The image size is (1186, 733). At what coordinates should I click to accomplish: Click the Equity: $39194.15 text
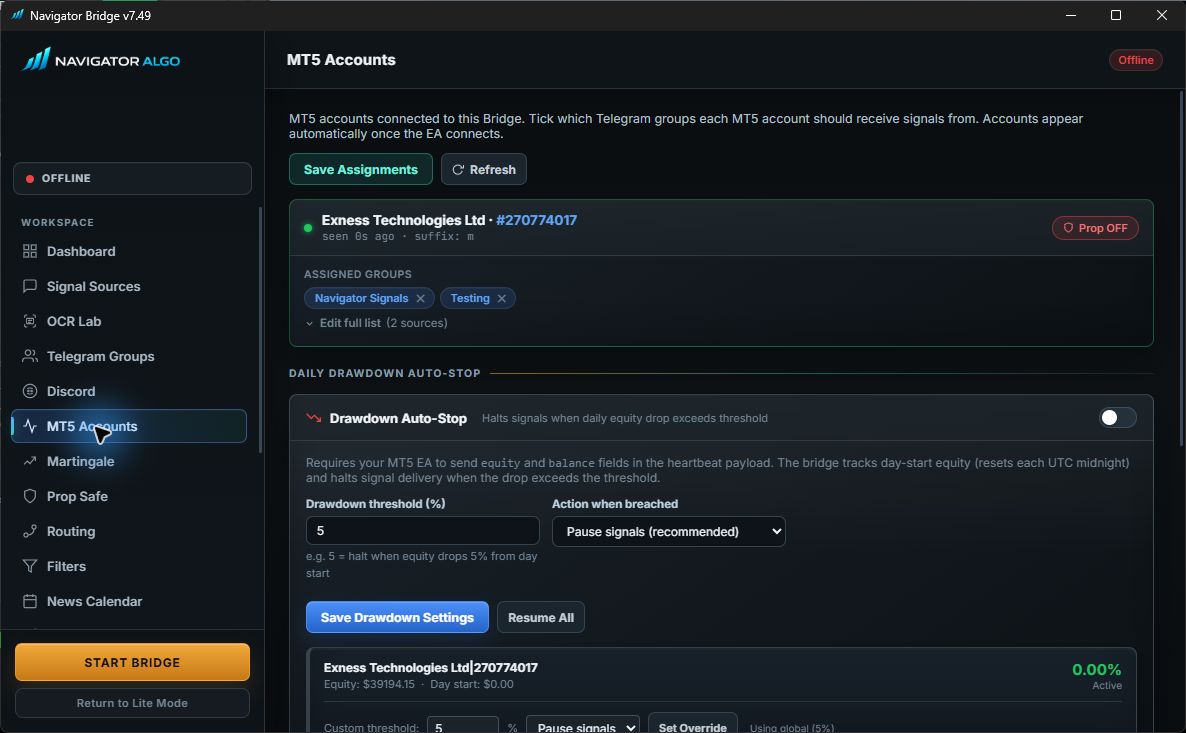(x=369, y=684)
